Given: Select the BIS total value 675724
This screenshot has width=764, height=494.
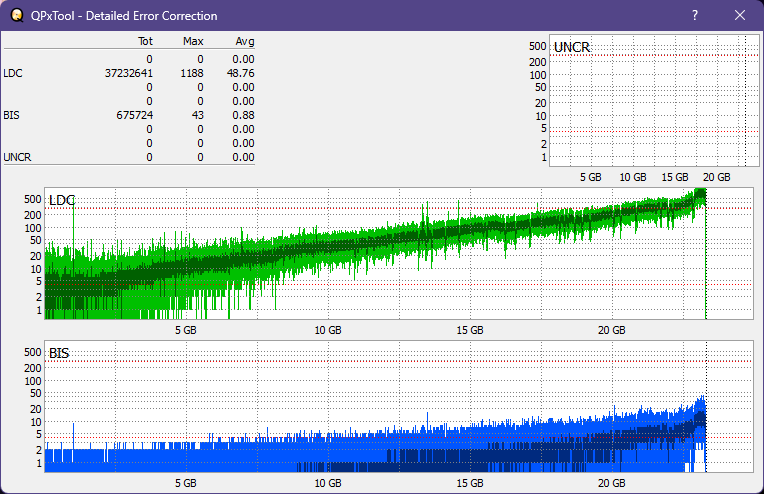Looking at the screenshot, I should [133, 115].
